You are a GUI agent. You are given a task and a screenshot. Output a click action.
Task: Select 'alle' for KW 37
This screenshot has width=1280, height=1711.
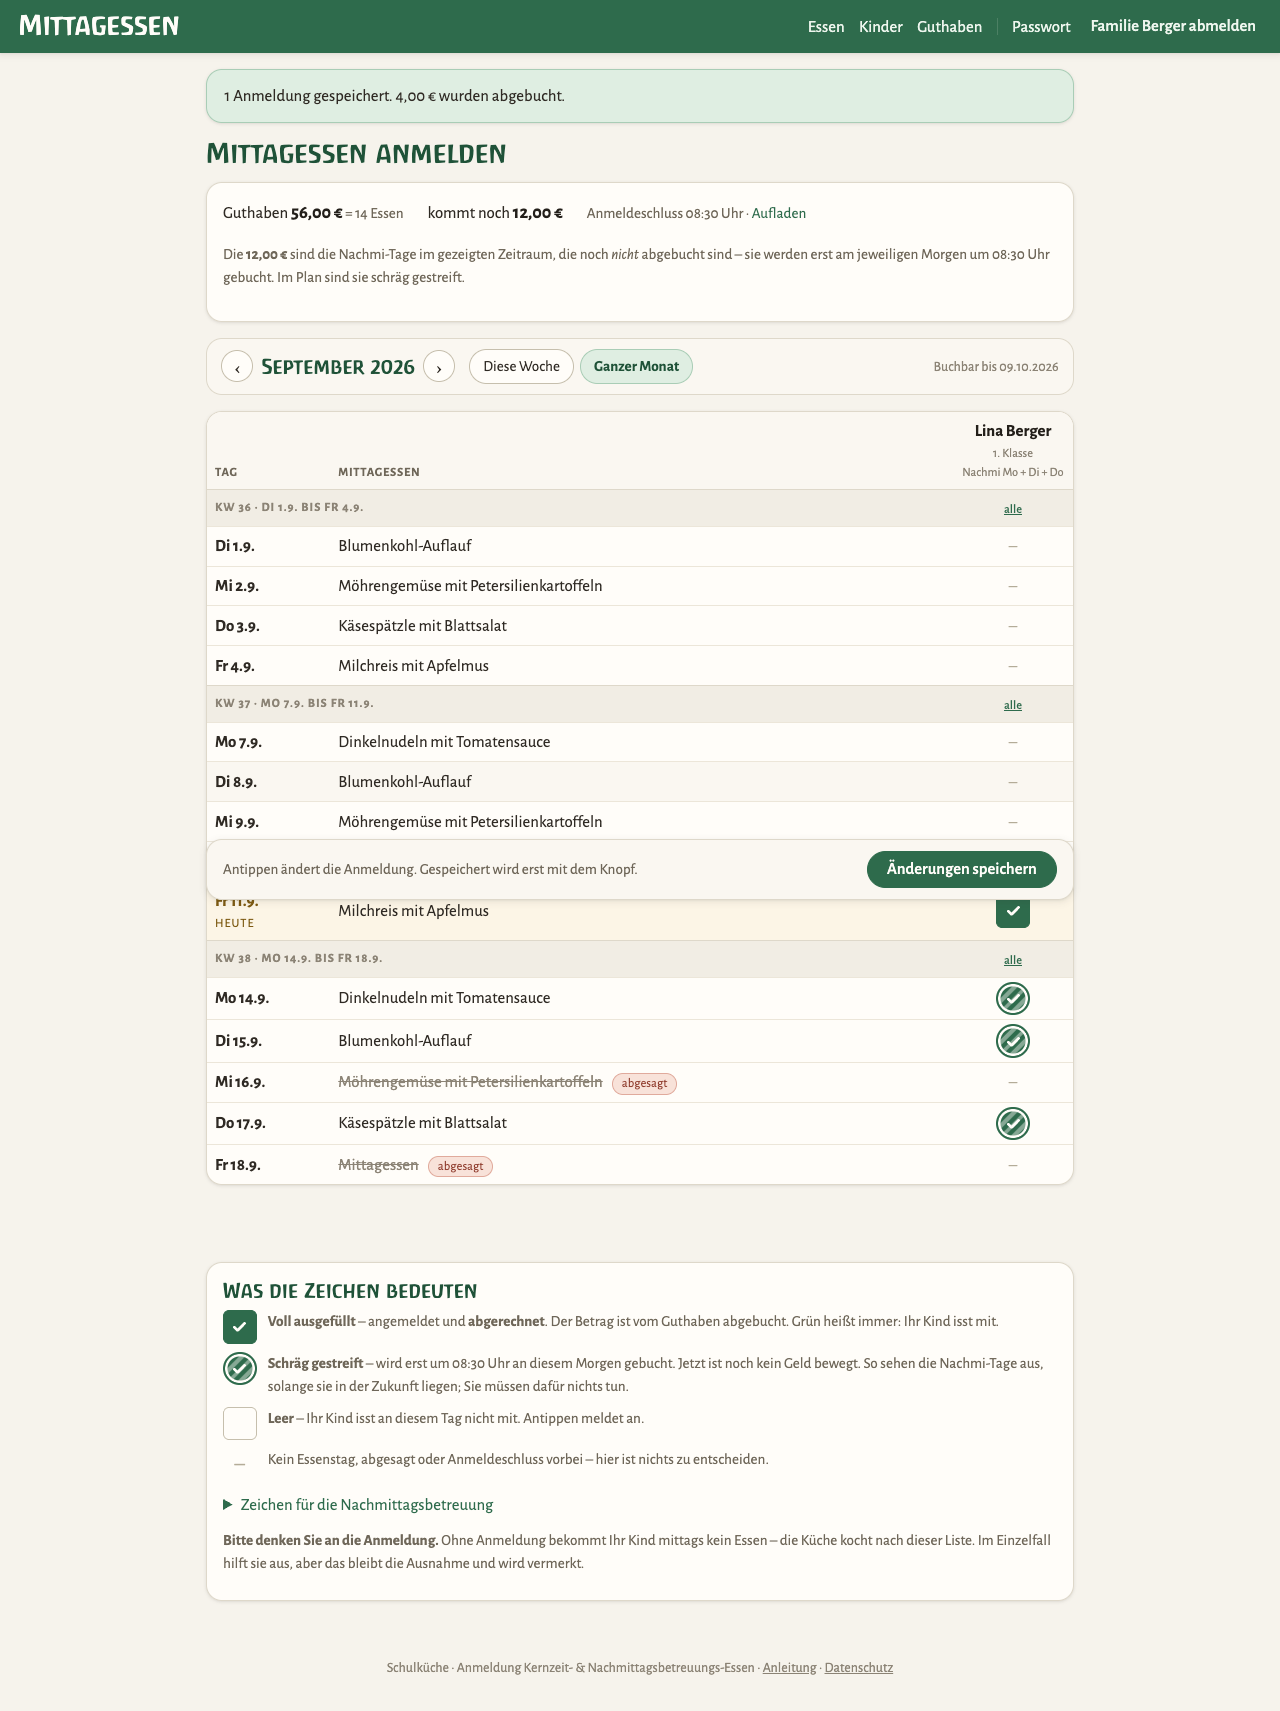[1013, 705]
